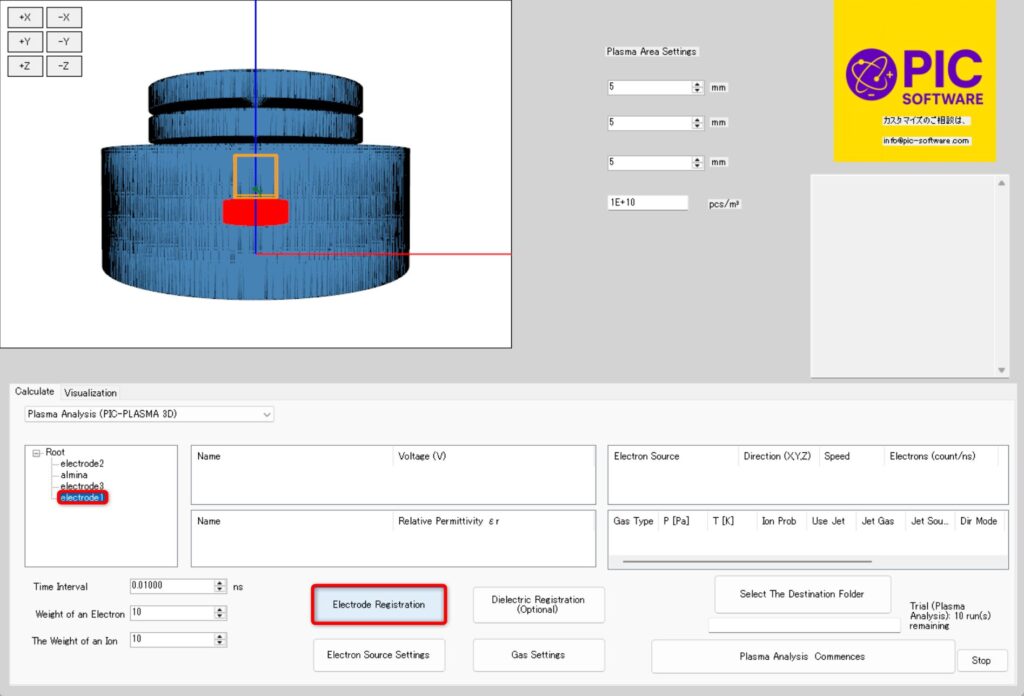The image size is (1024, 696).
Task: Open Electron Source Settings
Action: coord(379,655)
